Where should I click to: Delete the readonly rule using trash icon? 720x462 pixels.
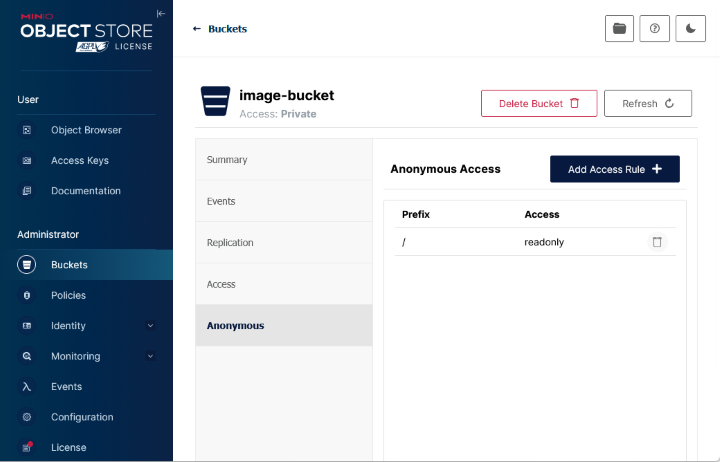(x=657, y=242)
